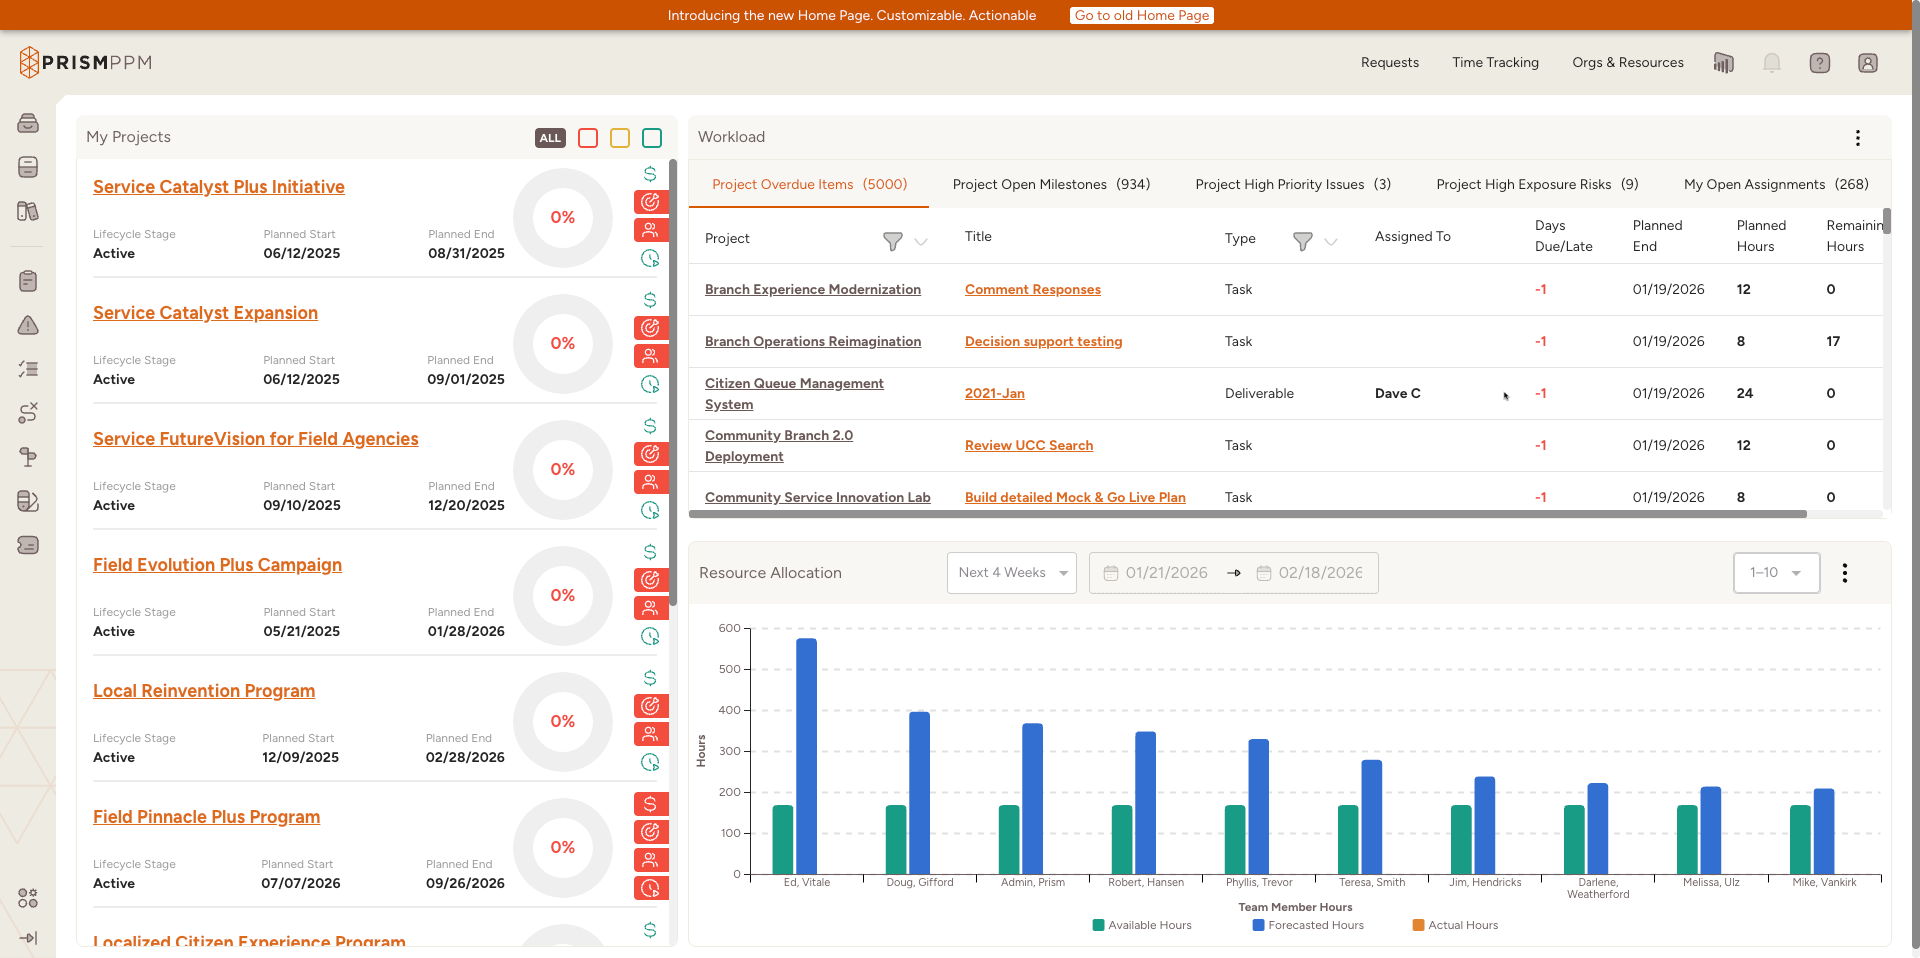Click the Go to old Home Page button
Screen dimensions: 1920x958
(1141, 15)
